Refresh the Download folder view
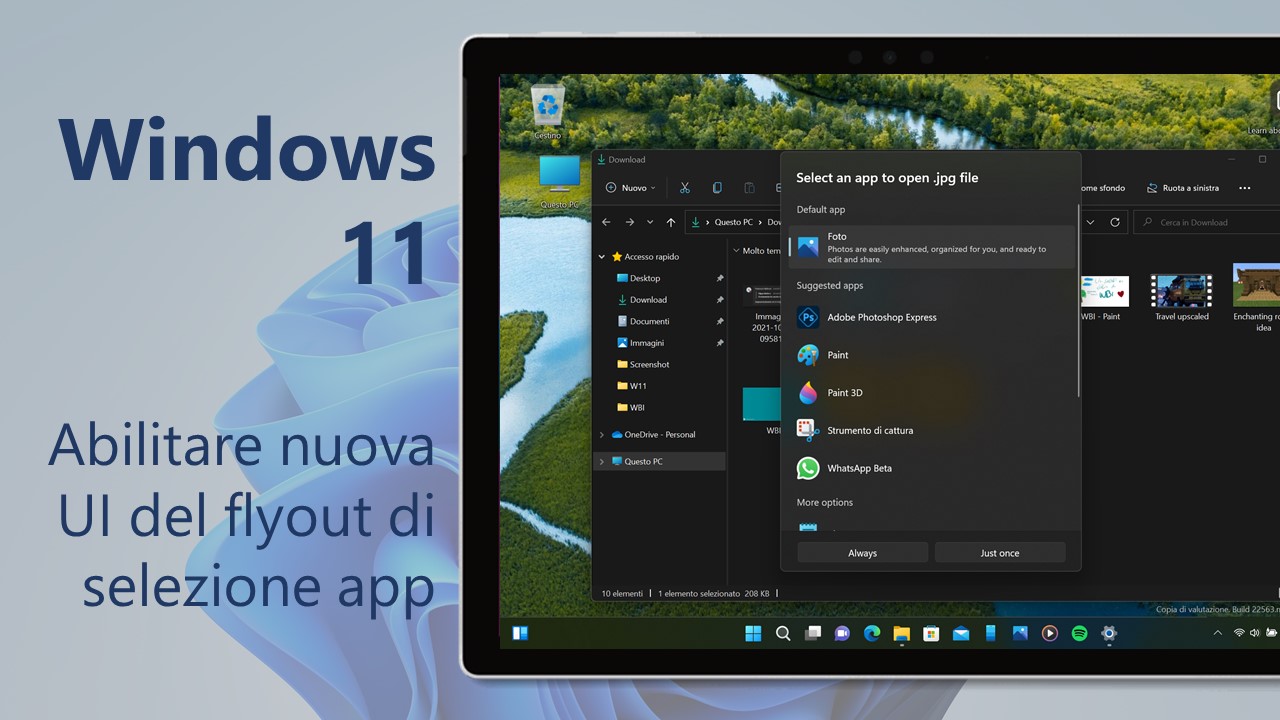1280x720 pixels. (x=1115, y=222)
